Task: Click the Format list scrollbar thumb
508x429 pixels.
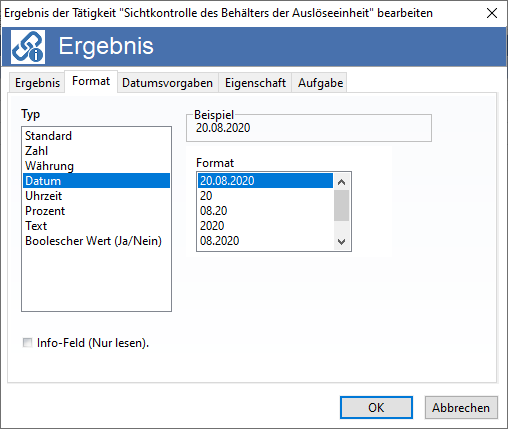Action: [341, 205]
